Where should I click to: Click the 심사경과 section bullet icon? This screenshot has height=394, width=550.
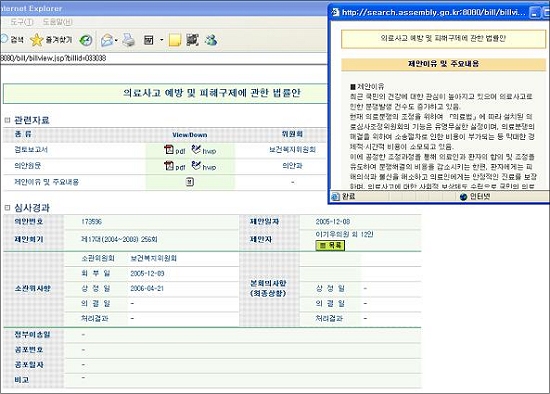pyautogui.click(x=7, y=208)
